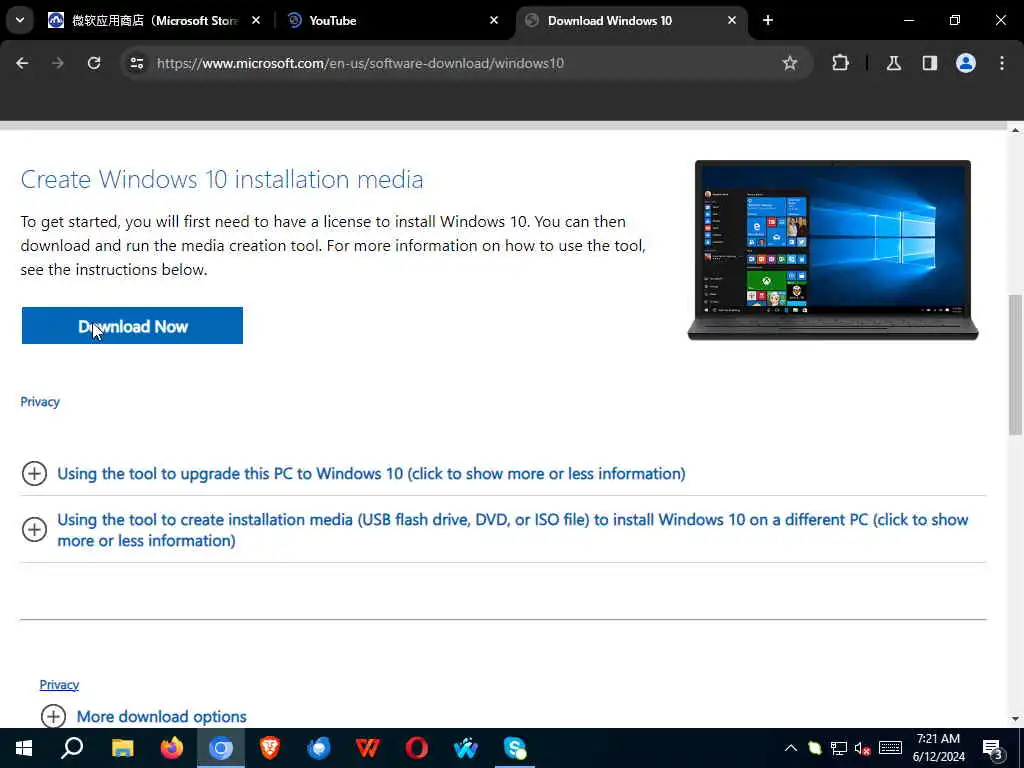Bookmark this page with the star
1024x768 pixels.
(x=790, y=63)
